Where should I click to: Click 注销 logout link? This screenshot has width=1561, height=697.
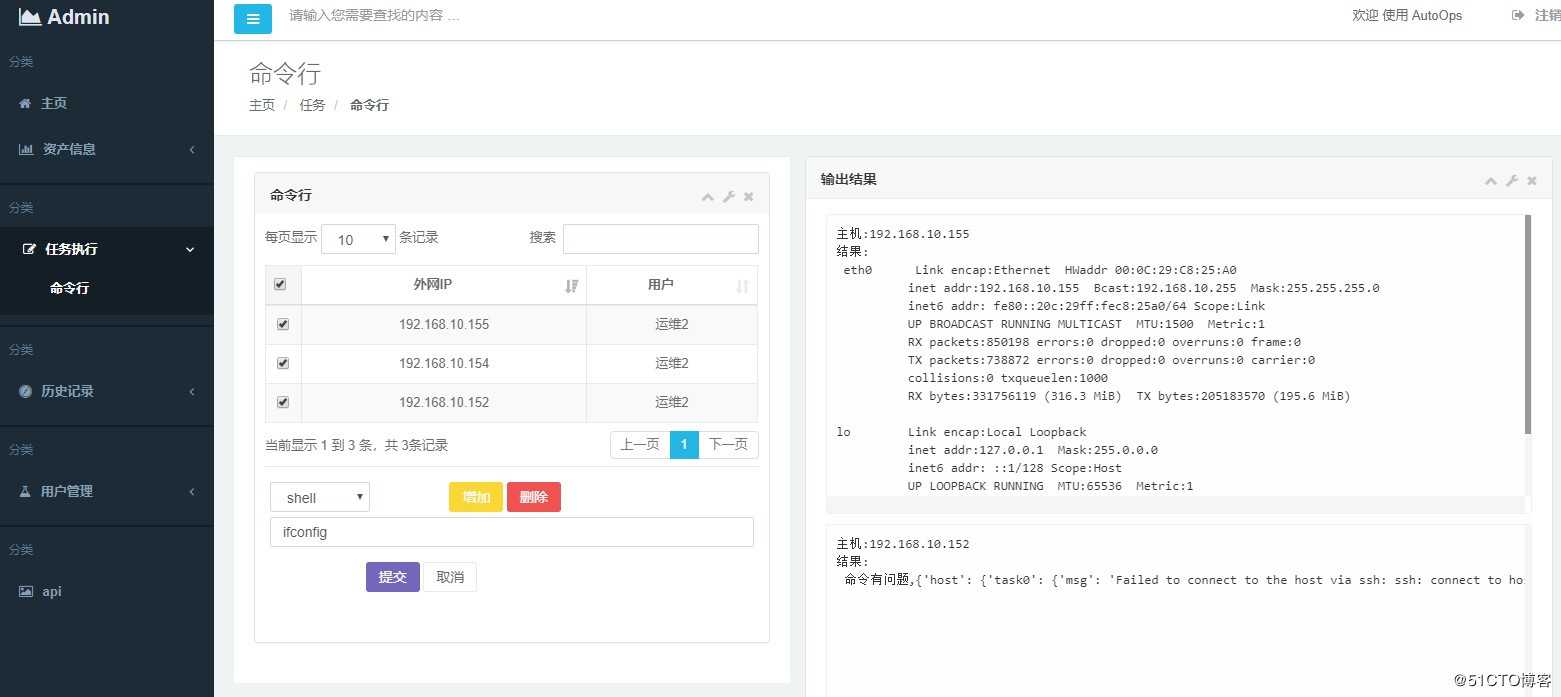1547,15
